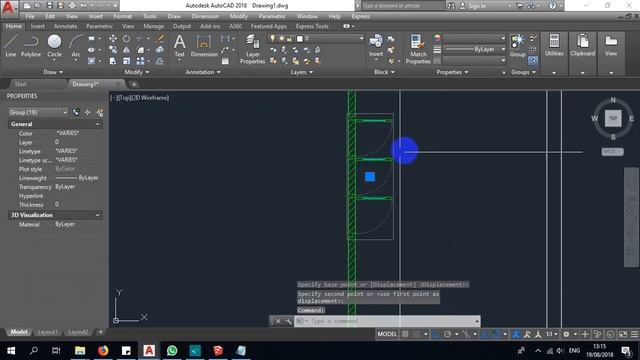Click the Table icon in Annotation panel
This screenshot has height=360, width=640.
click(x=225, y=61)
